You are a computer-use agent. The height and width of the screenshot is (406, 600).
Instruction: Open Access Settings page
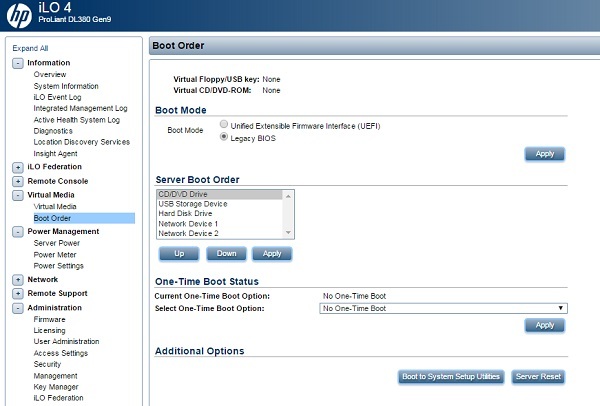coord(61,353)
